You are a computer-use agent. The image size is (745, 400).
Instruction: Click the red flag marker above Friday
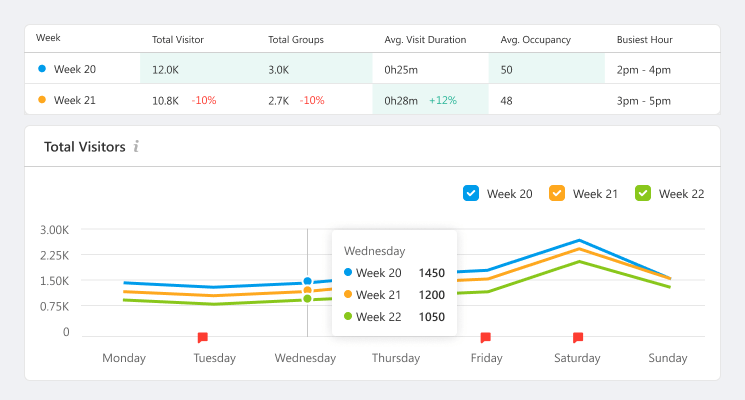[485, 338]
